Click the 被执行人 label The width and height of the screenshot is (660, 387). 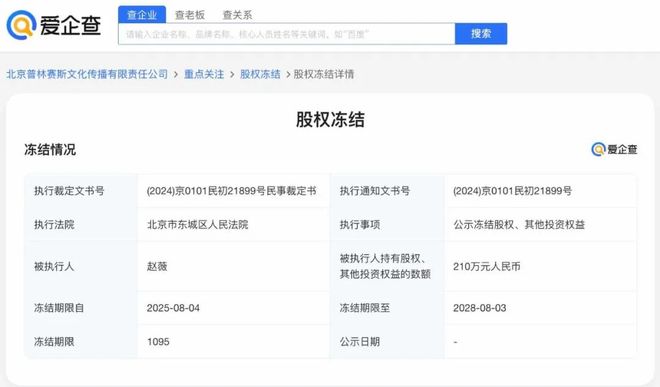(54, 266)
